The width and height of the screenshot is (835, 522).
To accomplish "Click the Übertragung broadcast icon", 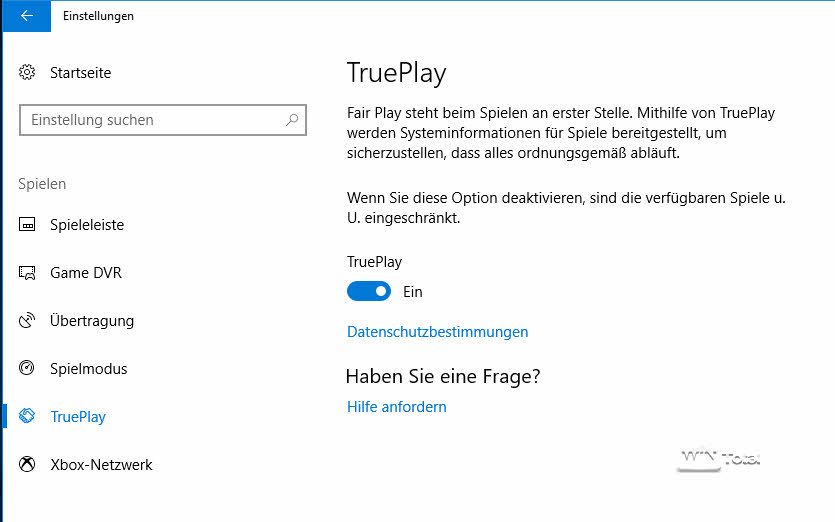I will point(28,321).
